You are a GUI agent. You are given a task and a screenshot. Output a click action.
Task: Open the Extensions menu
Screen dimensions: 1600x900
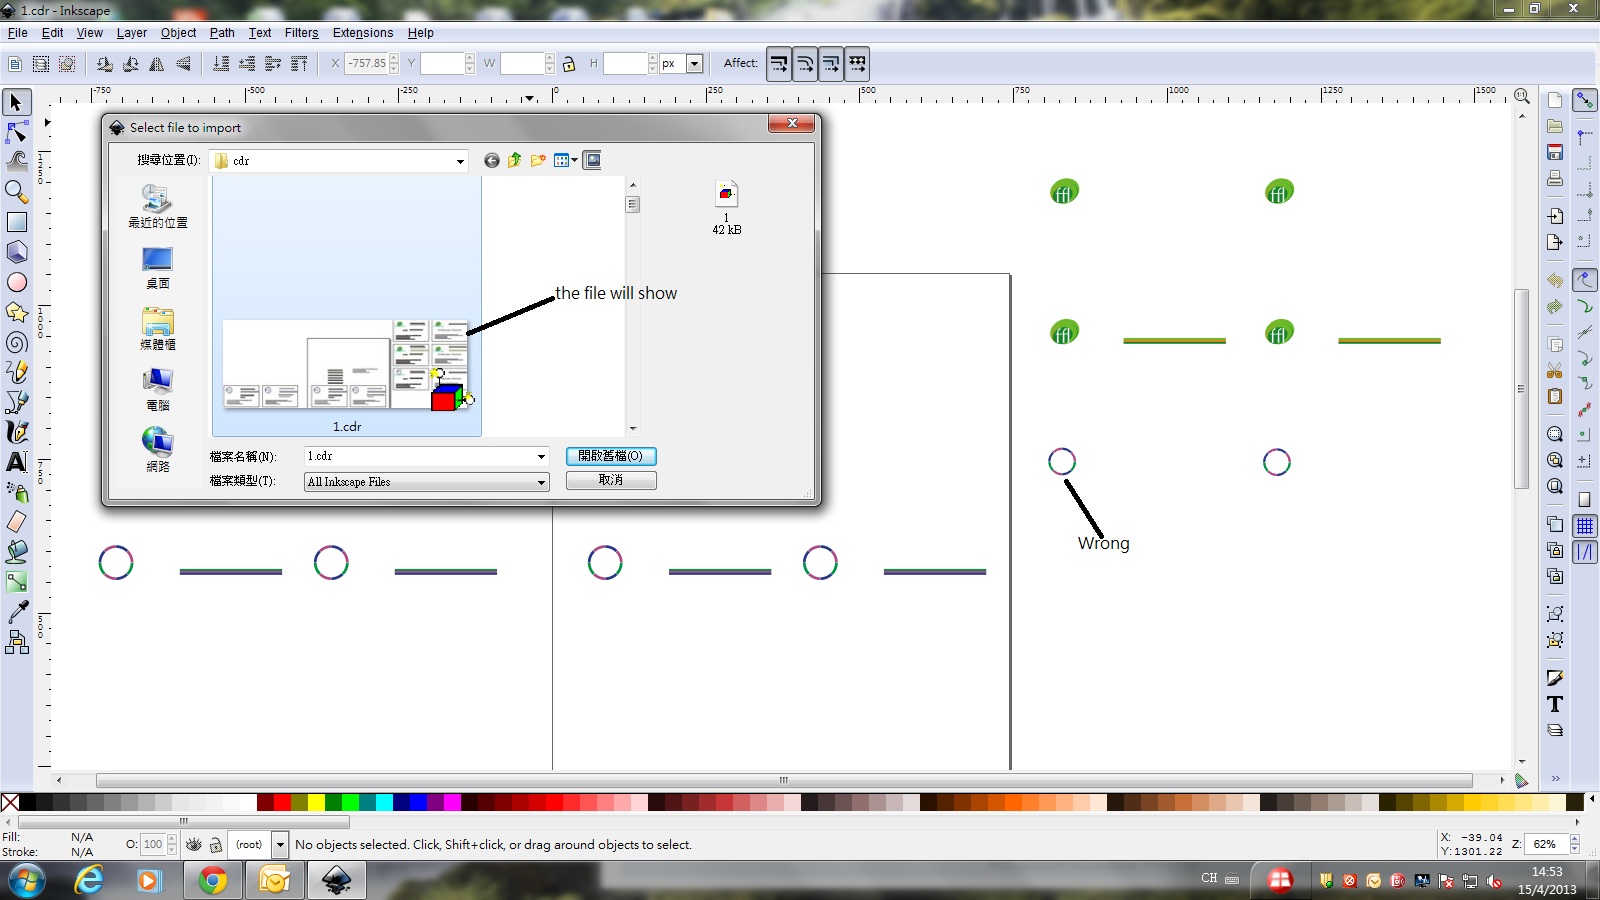[362, 33]
